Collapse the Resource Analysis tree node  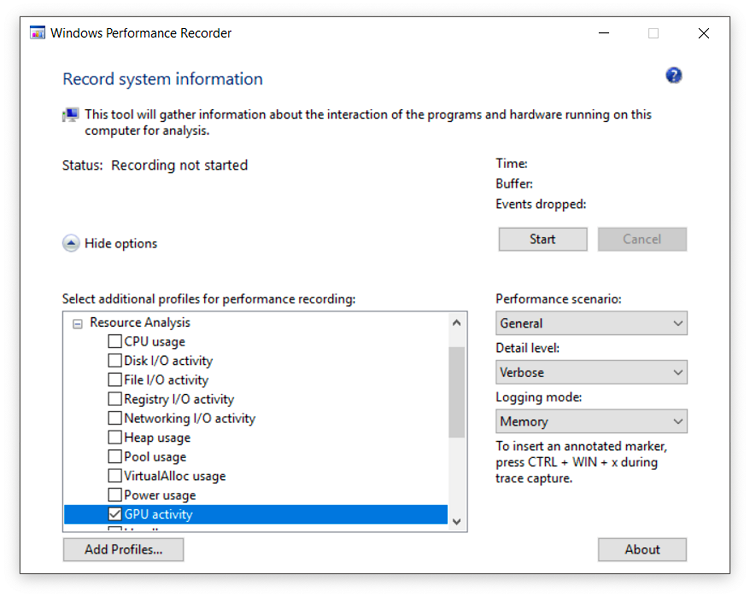pyautogui.click(x=77, y=323)
